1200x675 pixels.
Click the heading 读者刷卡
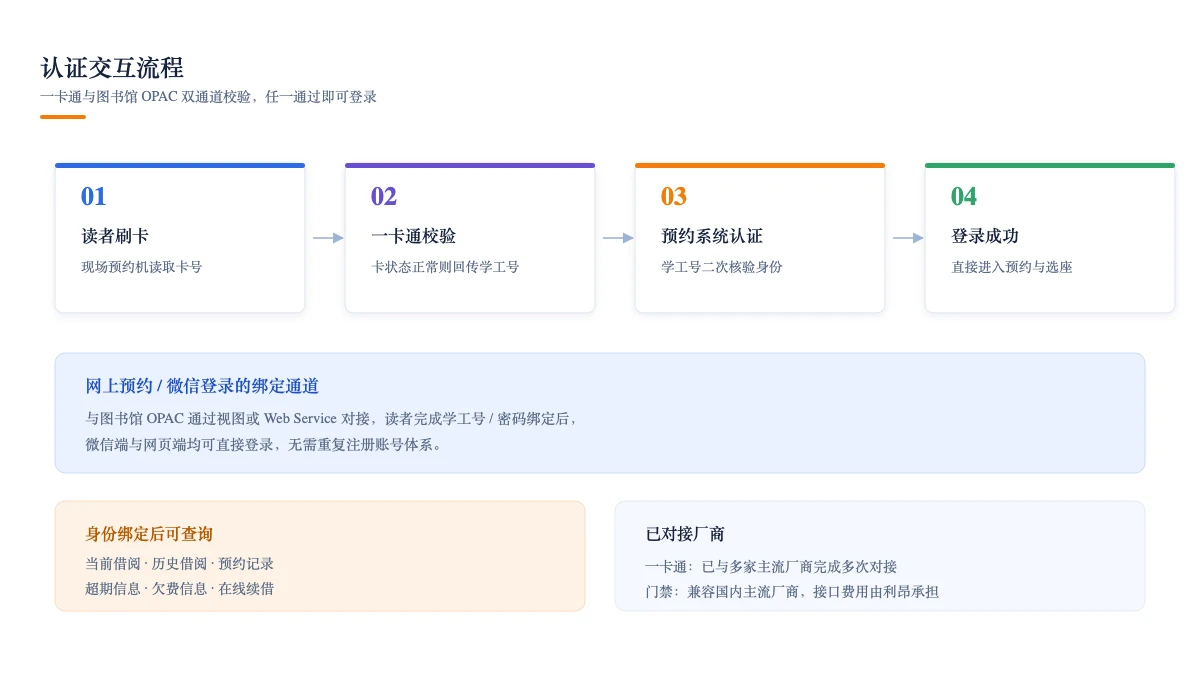pyautogui.click(x=115, y=236)
